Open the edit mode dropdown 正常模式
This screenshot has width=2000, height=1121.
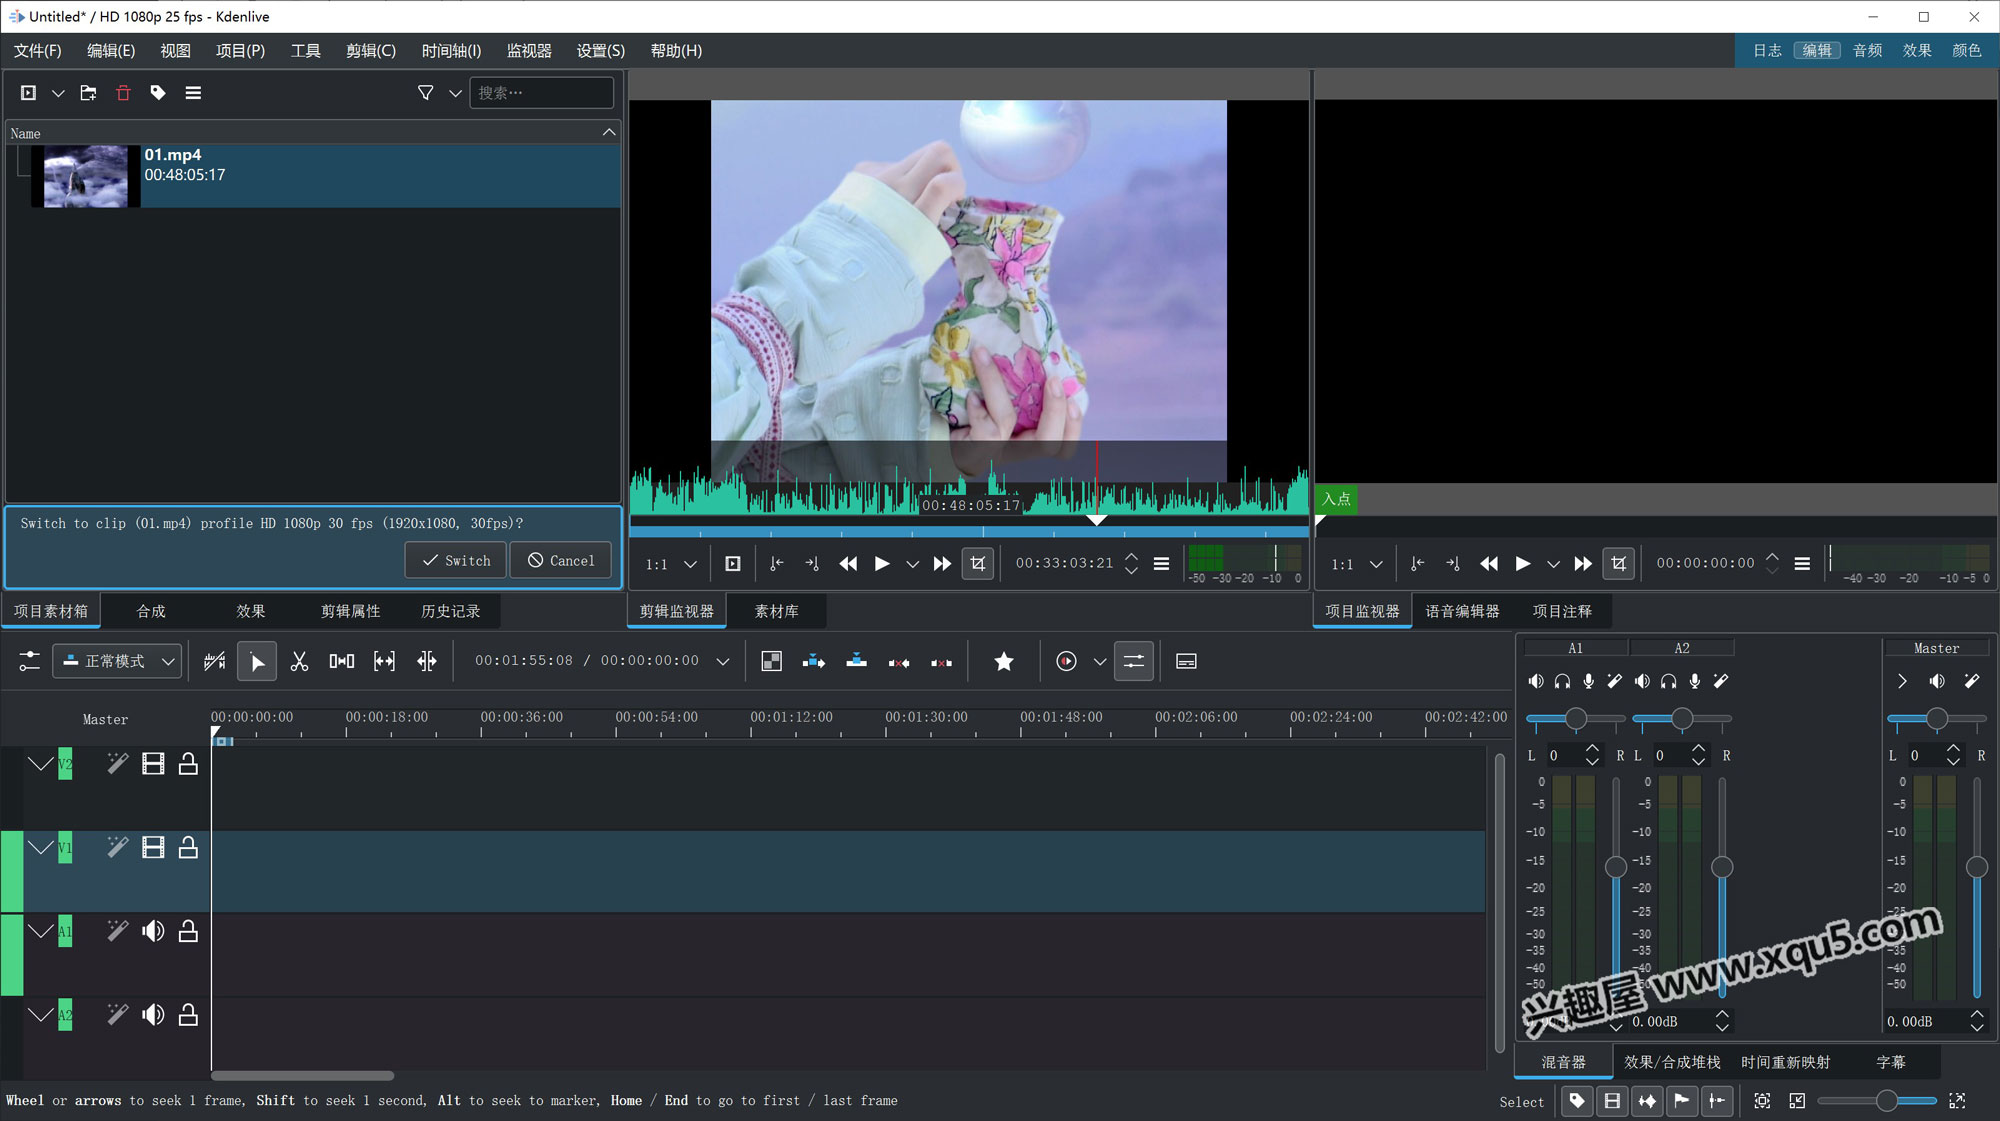pos(118,661)
